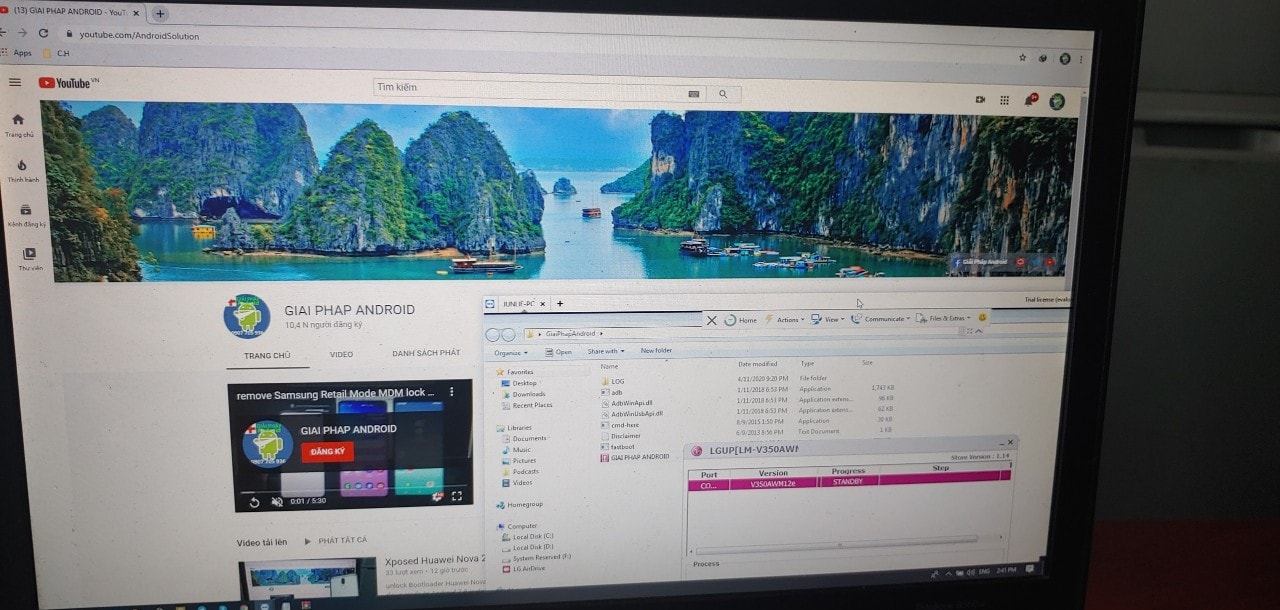Select Documents under Libraries
The width and height of the screenshot is (1280, 610).
coord(526,438)
